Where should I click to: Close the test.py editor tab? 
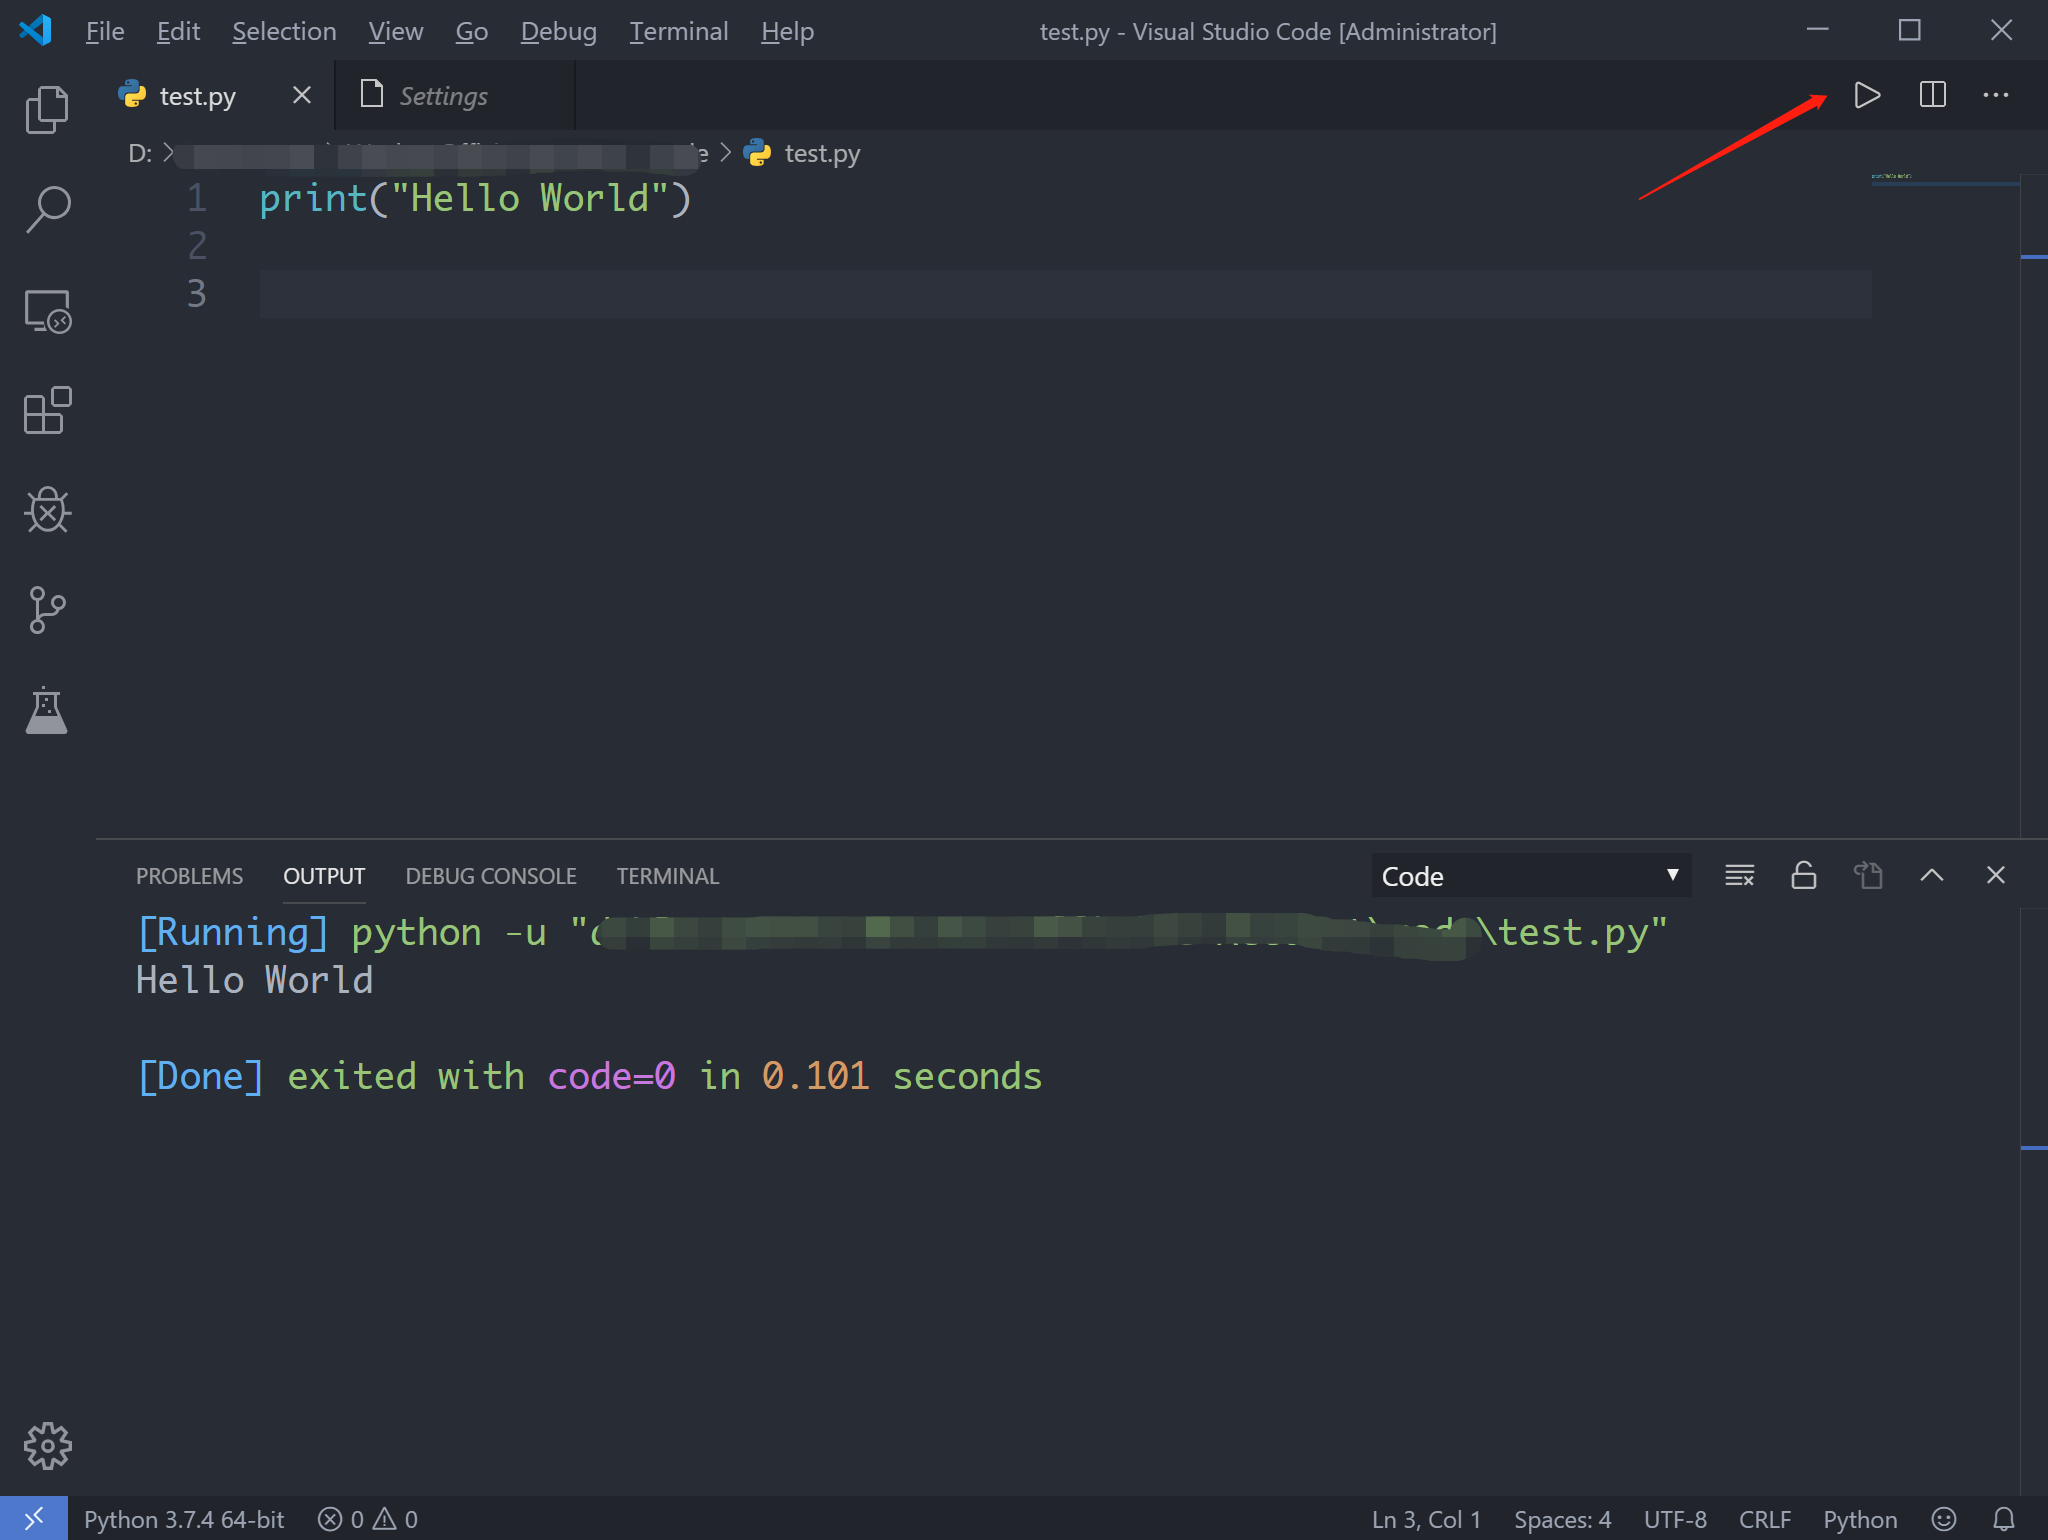[x=301, y=95]
